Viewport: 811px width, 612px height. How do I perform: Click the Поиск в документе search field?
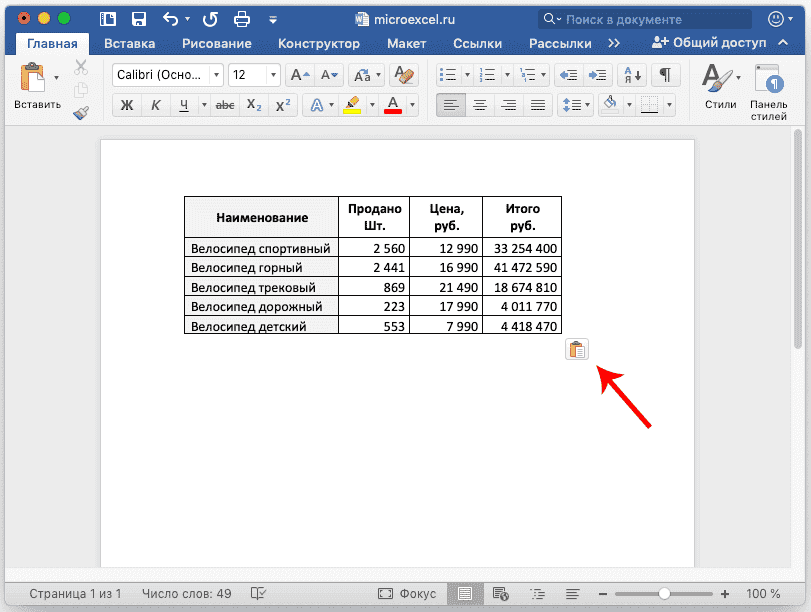point(650,19)
